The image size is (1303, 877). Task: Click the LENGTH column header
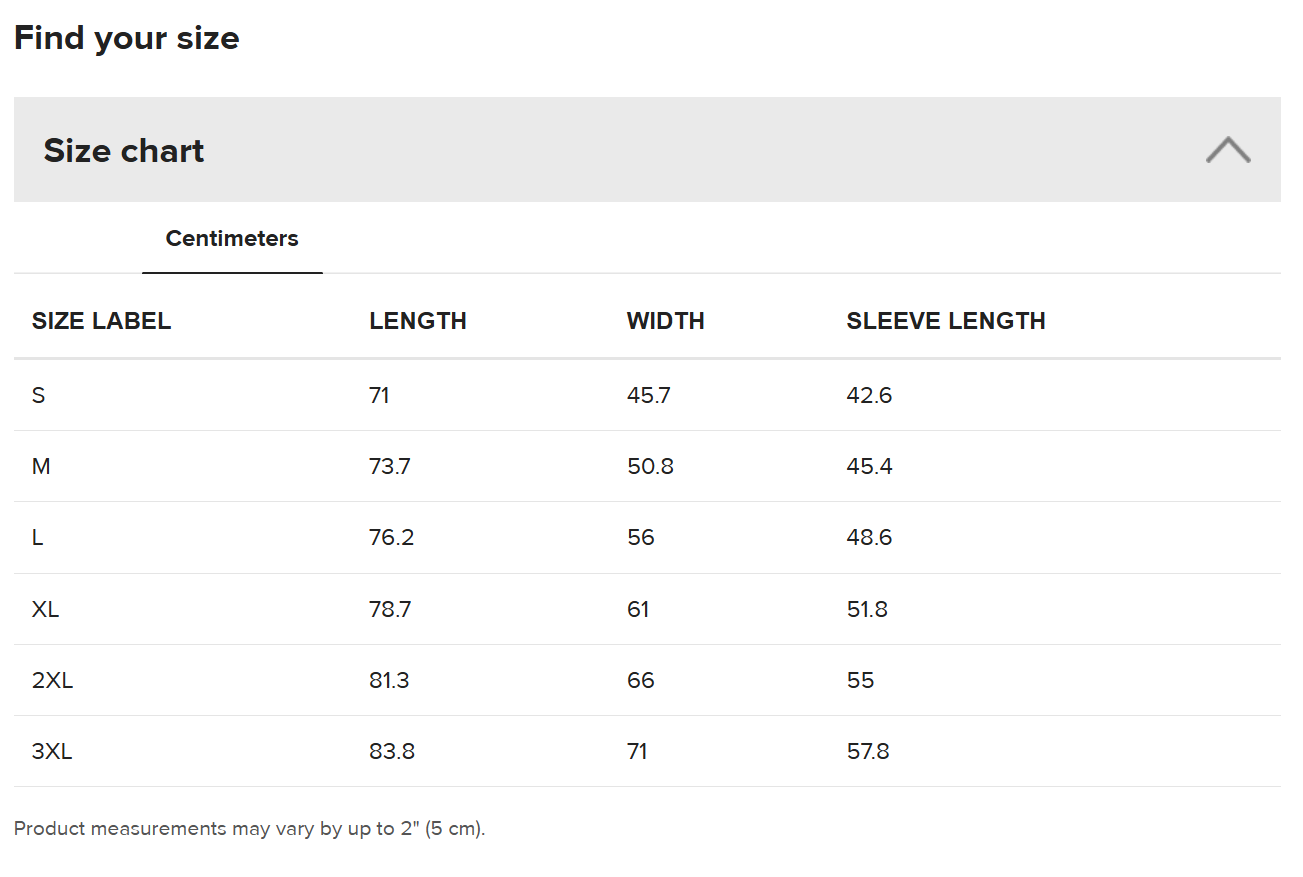click(418, 321)
